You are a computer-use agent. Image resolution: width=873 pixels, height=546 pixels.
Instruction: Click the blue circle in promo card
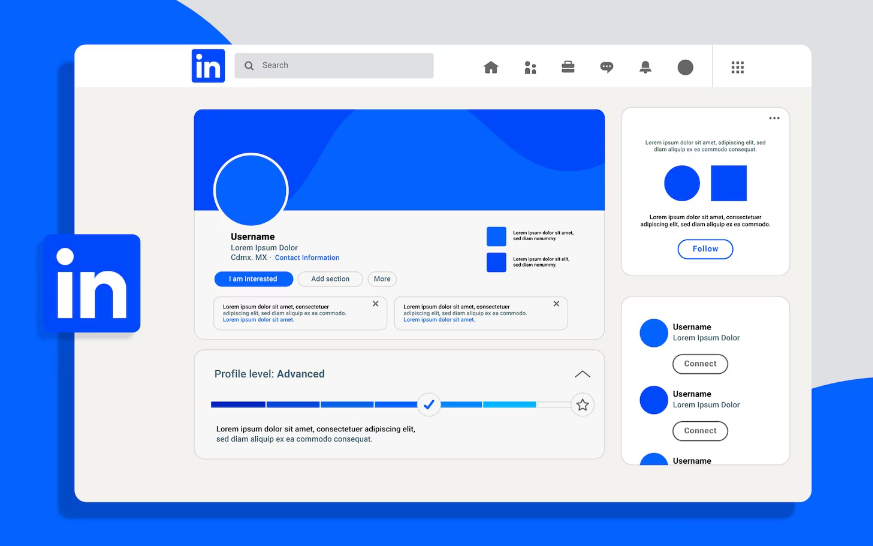[x=682, y=183]
